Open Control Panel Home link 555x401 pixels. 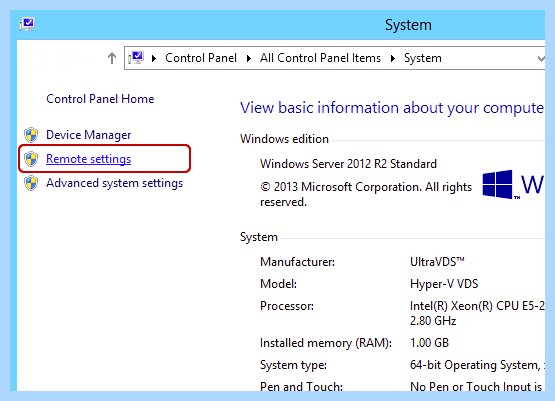[x=100, y=99]
